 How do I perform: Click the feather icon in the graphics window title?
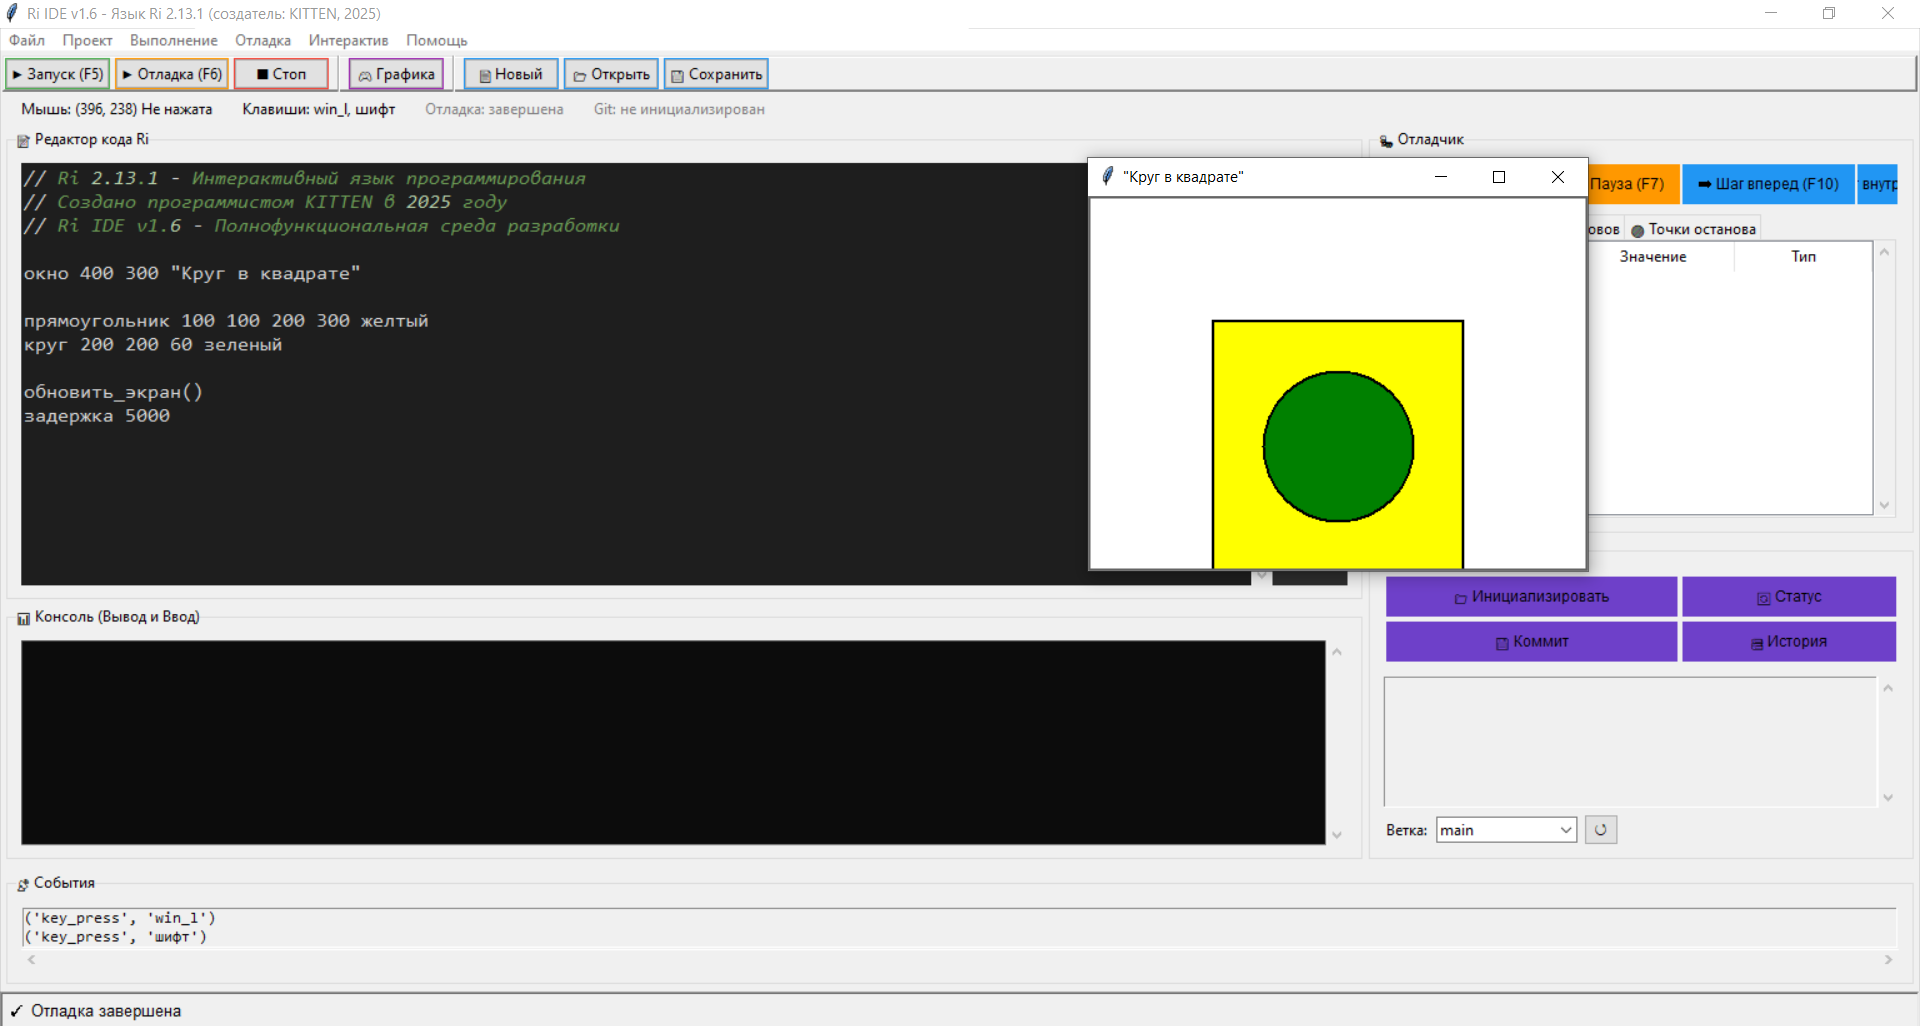(x=1107, y=177)
